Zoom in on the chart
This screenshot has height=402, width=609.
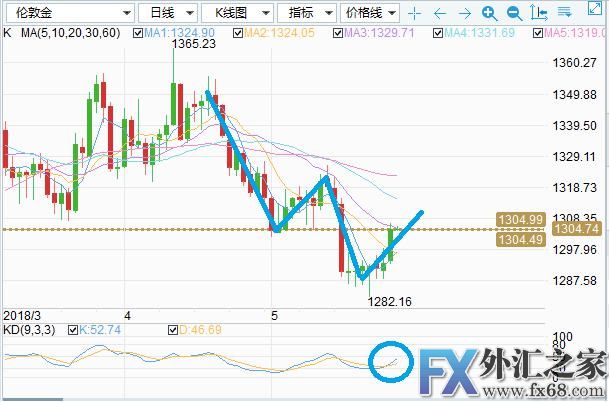tap(489, 13)
